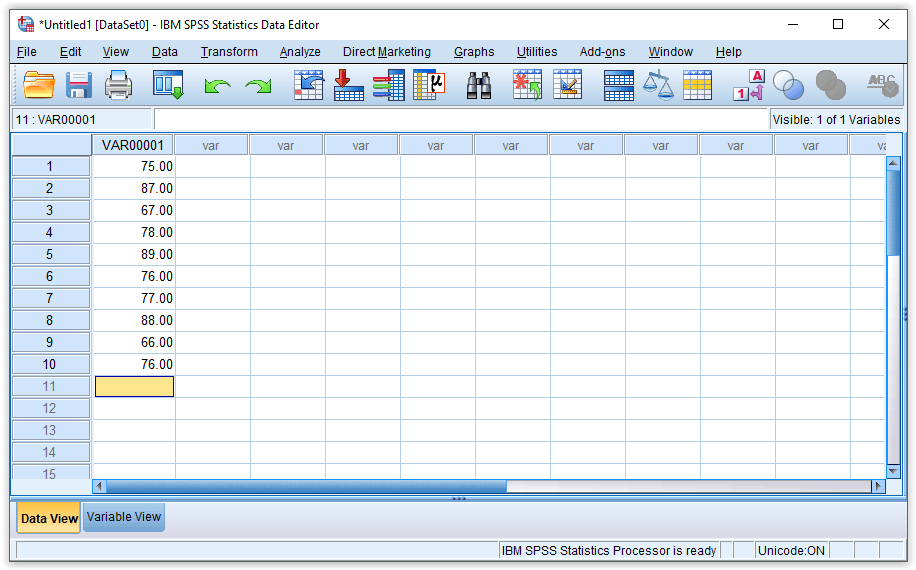
Task: Save the file with the floppy disk icon
Action: click(x=79, y=86)
